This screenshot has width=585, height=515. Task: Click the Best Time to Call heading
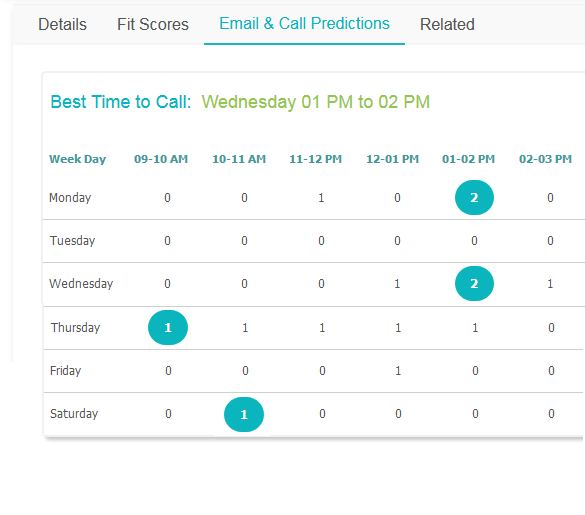[121, 102]
